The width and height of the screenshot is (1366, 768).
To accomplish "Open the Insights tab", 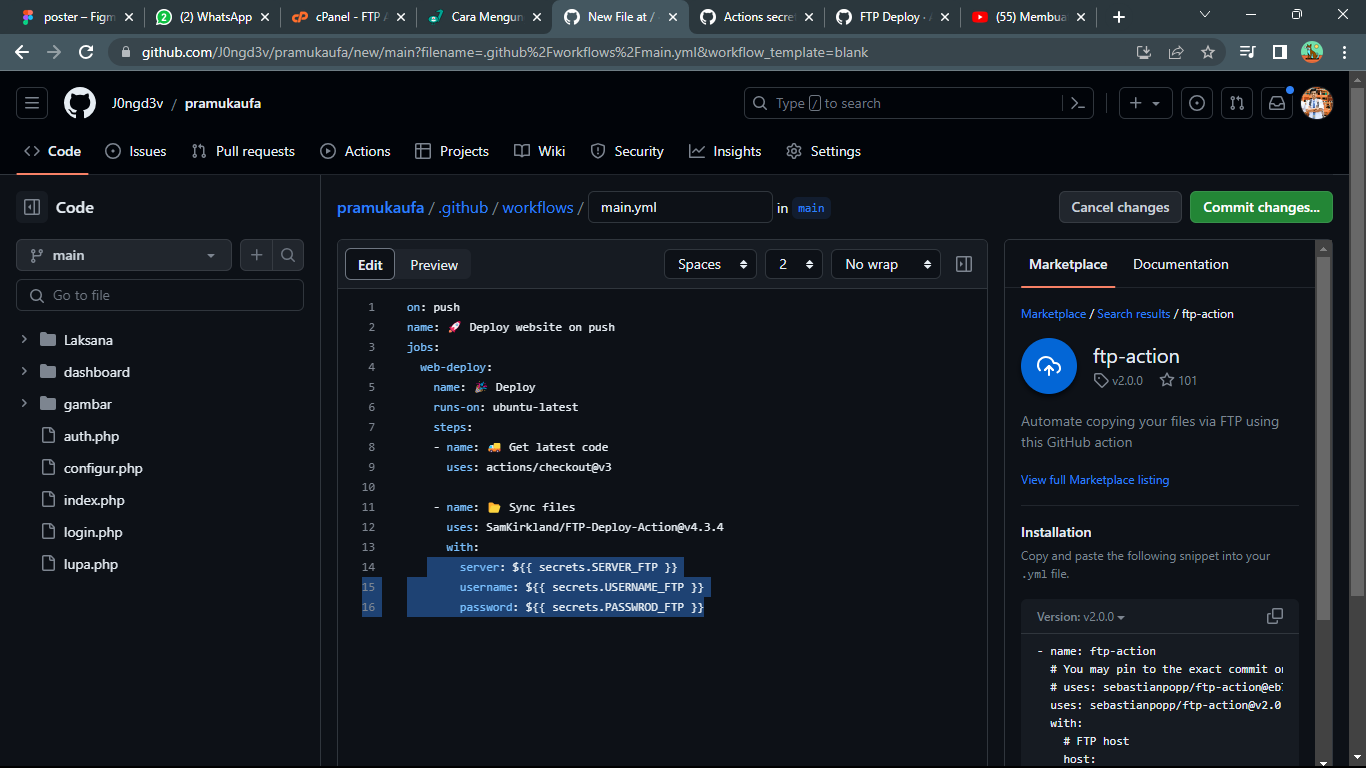I will (x=725, y=151).
